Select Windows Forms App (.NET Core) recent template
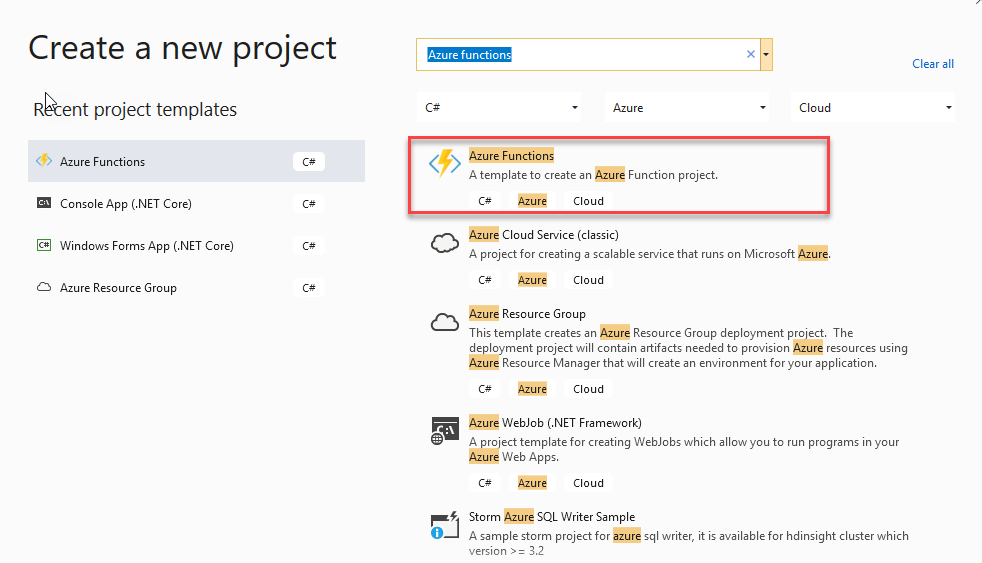This screenshot has height=563, width=982. [196, 245]
